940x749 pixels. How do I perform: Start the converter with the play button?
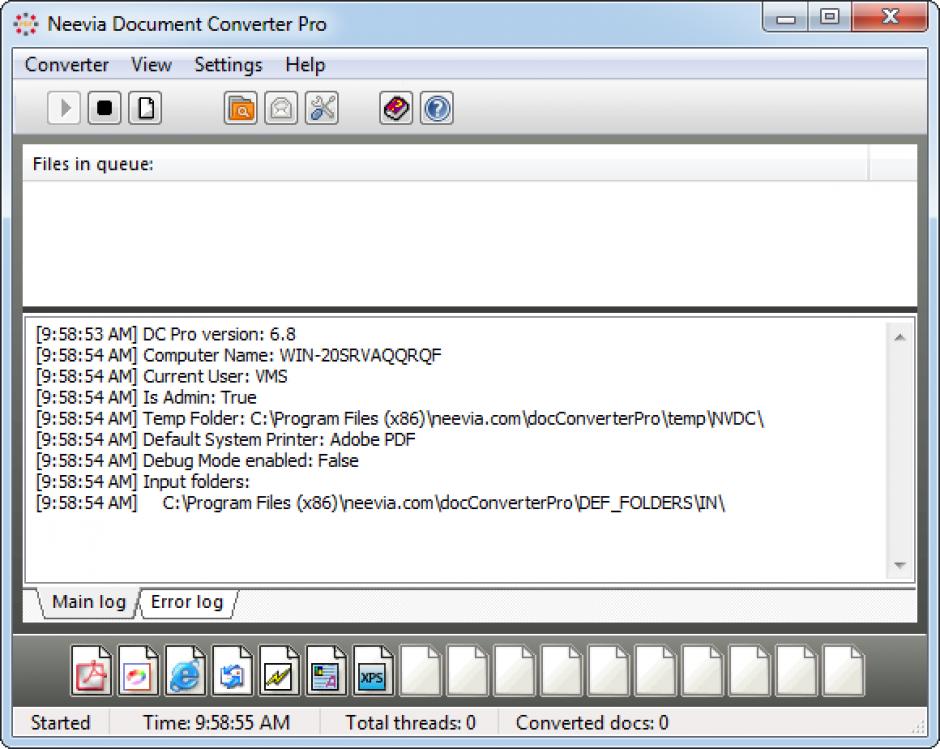tap(64, 109)
